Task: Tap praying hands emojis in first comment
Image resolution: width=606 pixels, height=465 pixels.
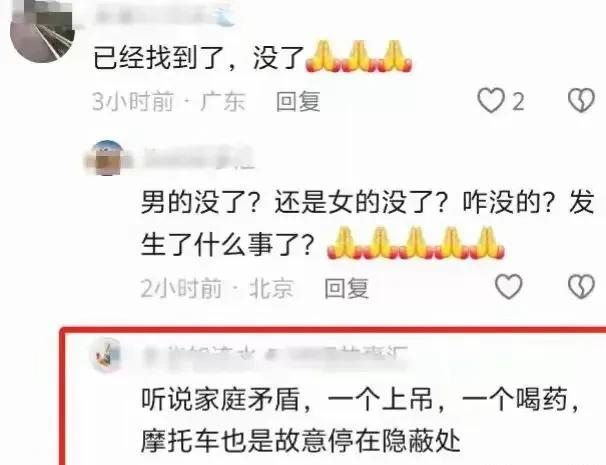Action: tap(359, 56)
